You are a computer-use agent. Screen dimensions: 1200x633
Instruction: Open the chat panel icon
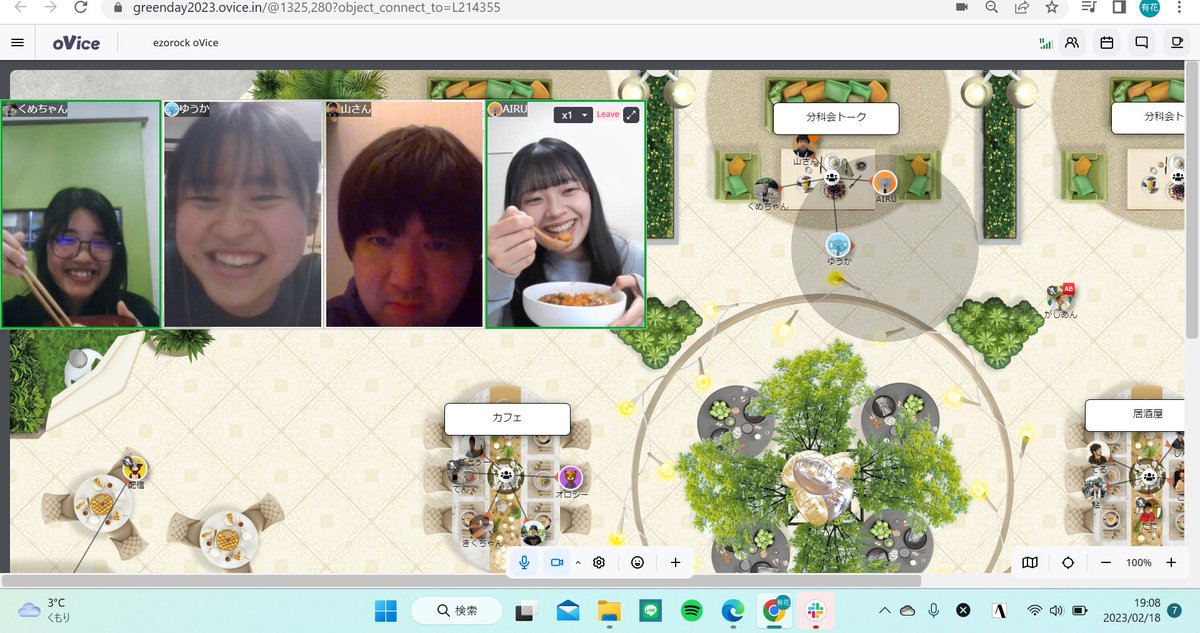point(1141,43)
